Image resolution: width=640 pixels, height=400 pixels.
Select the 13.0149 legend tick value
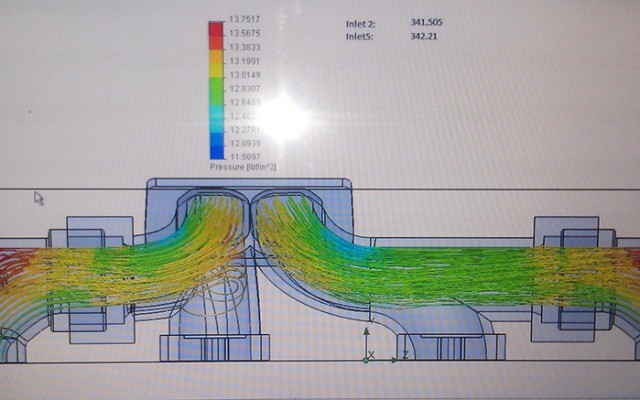coord(243,74)
